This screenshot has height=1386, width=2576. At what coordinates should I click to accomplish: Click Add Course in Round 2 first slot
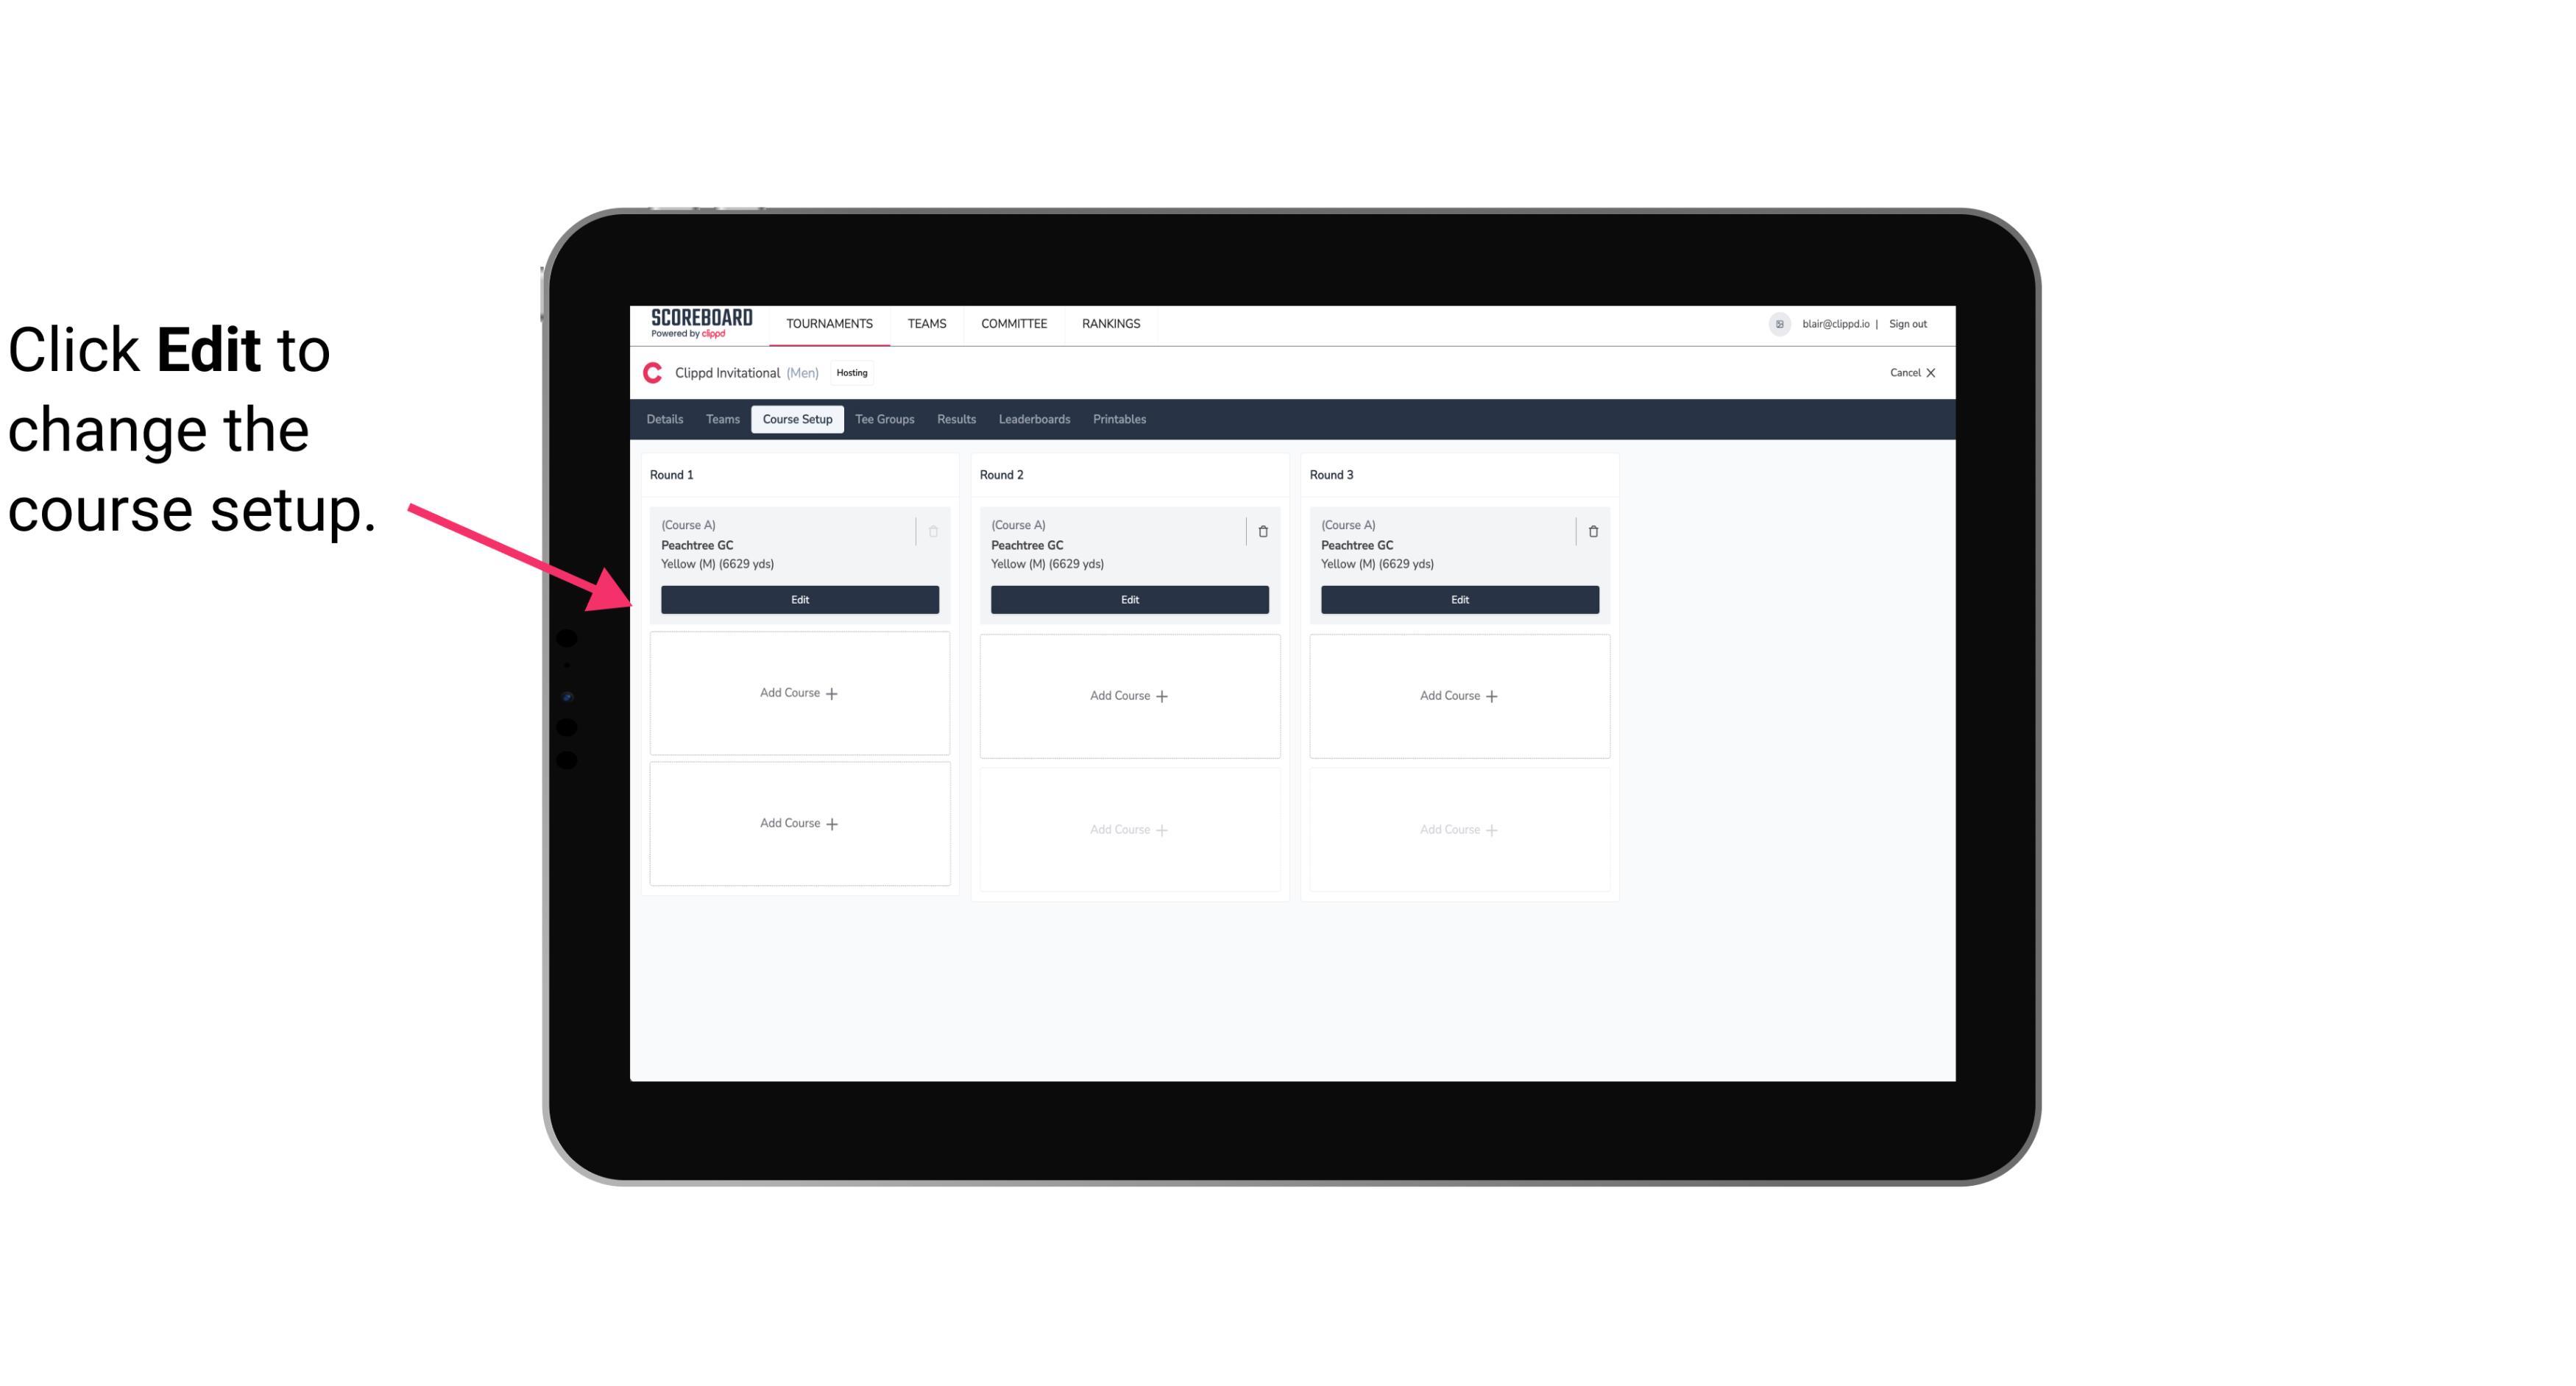coord(1128,695)
